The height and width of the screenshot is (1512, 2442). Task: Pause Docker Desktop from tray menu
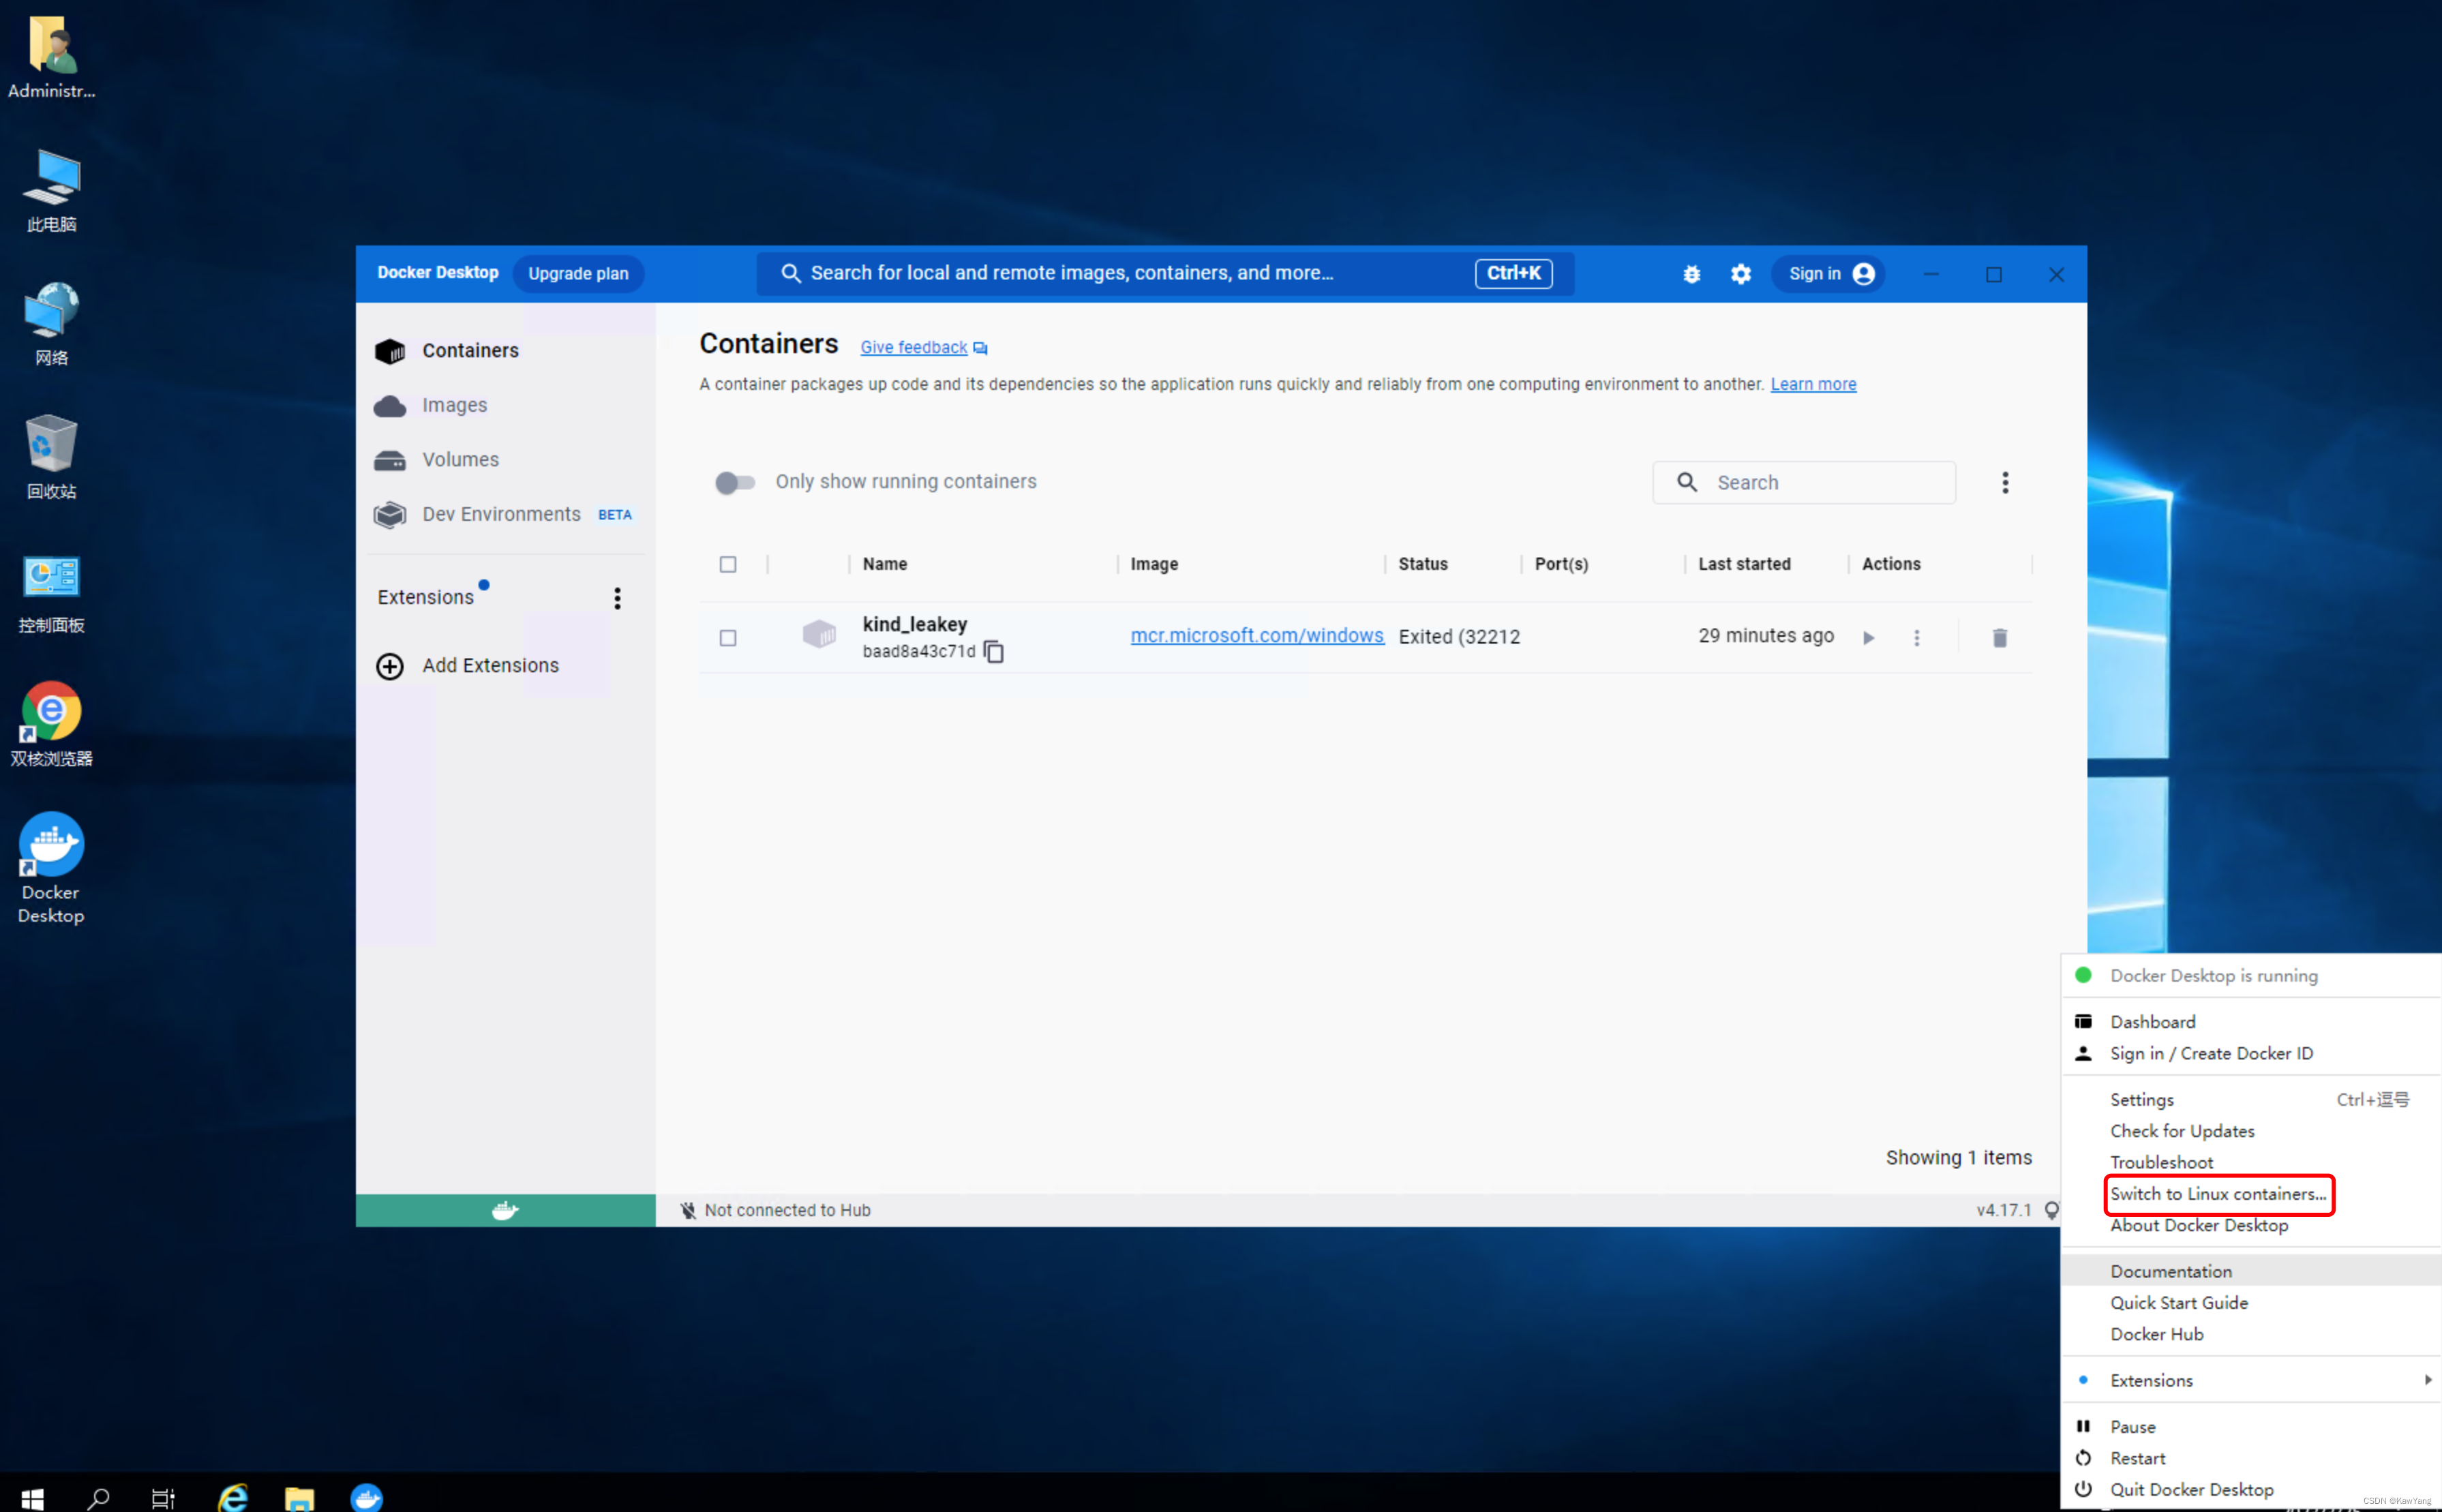(2251, 1427)
